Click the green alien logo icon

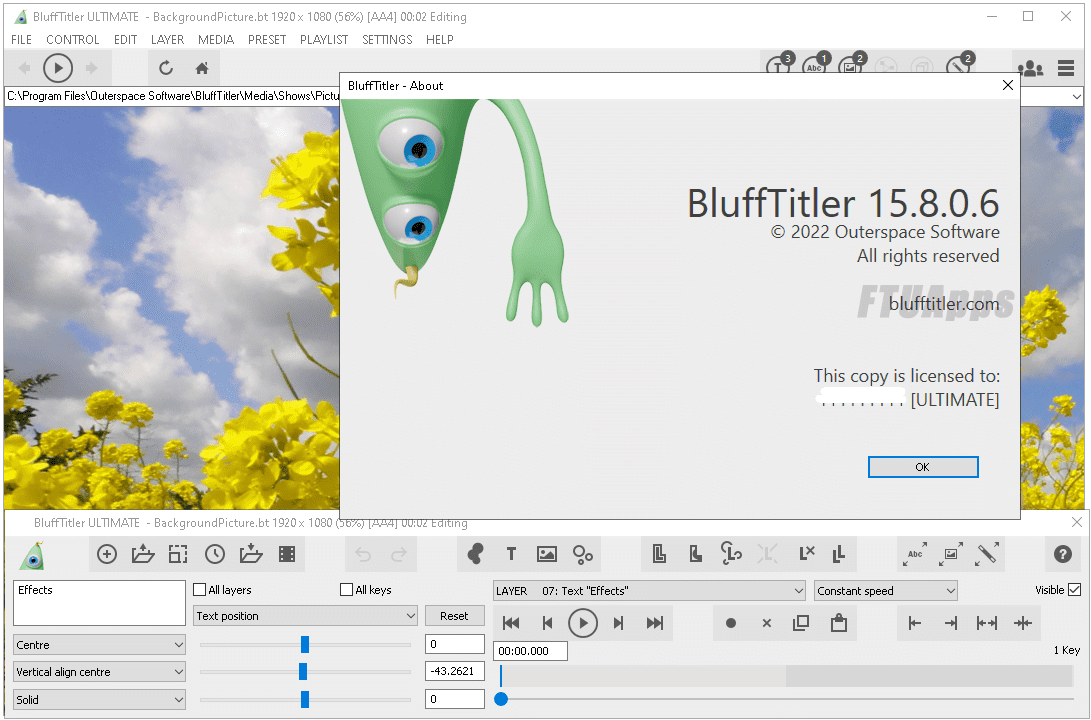[x=33, y=555]
